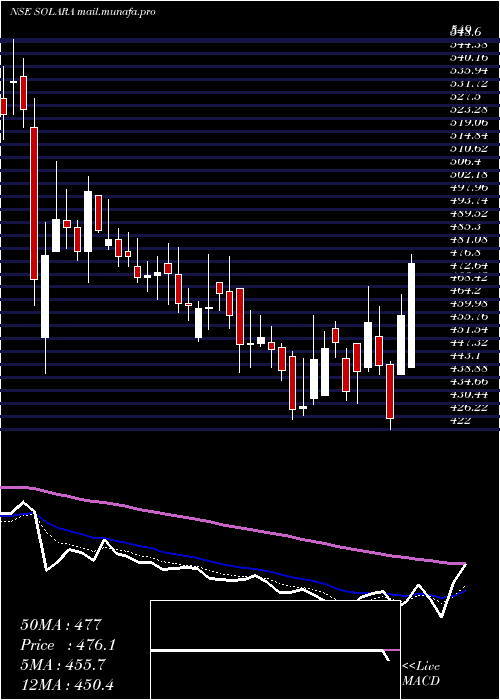500x700 pixels.
Task: Click the 455.76 price axis label
Action: [469, 317]
